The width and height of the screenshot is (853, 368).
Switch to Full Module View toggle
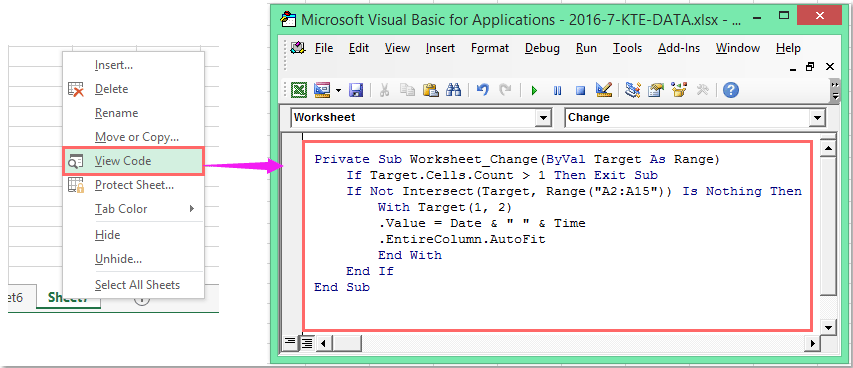pos(307,342)
